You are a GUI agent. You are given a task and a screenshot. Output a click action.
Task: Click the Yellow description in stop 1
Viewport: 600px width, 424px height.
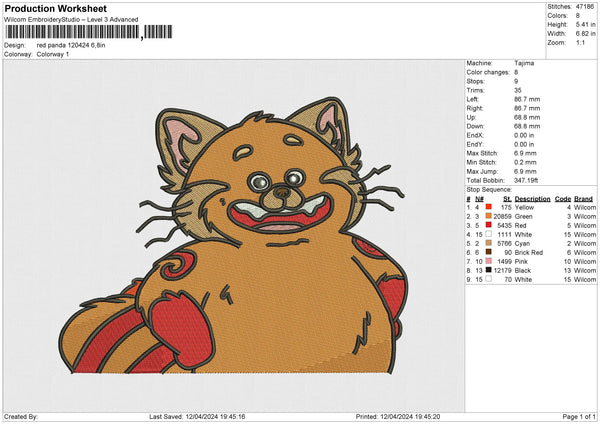tap(524, 207)
